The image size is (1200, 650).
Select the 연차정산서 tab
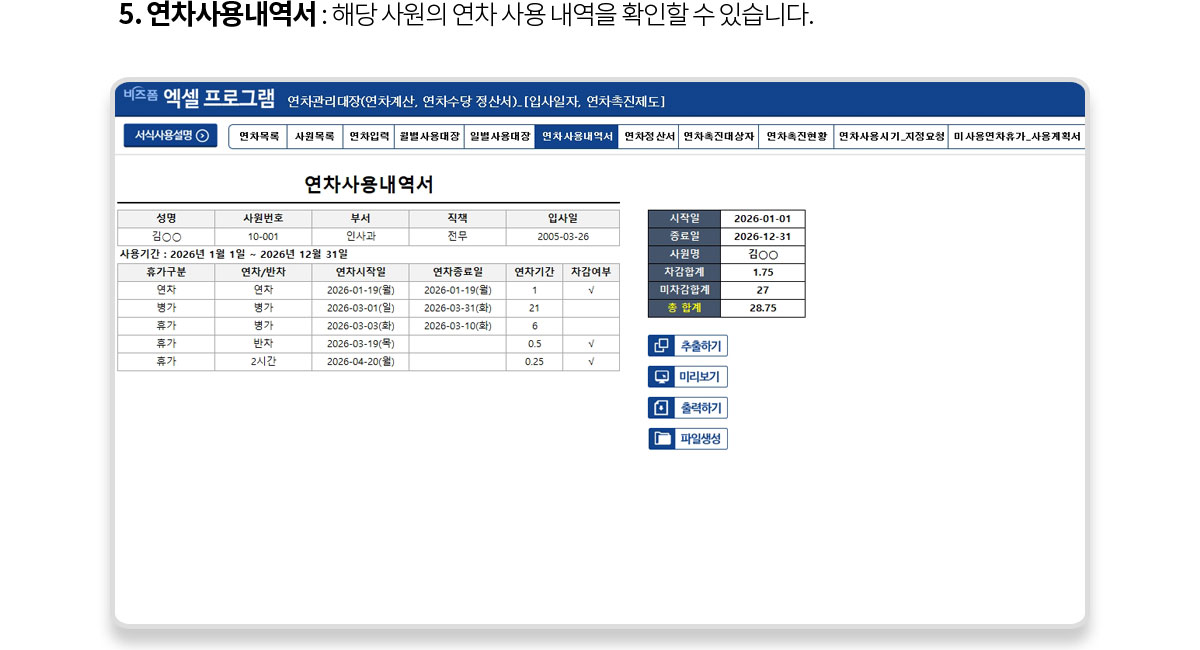tap(649, 137)
